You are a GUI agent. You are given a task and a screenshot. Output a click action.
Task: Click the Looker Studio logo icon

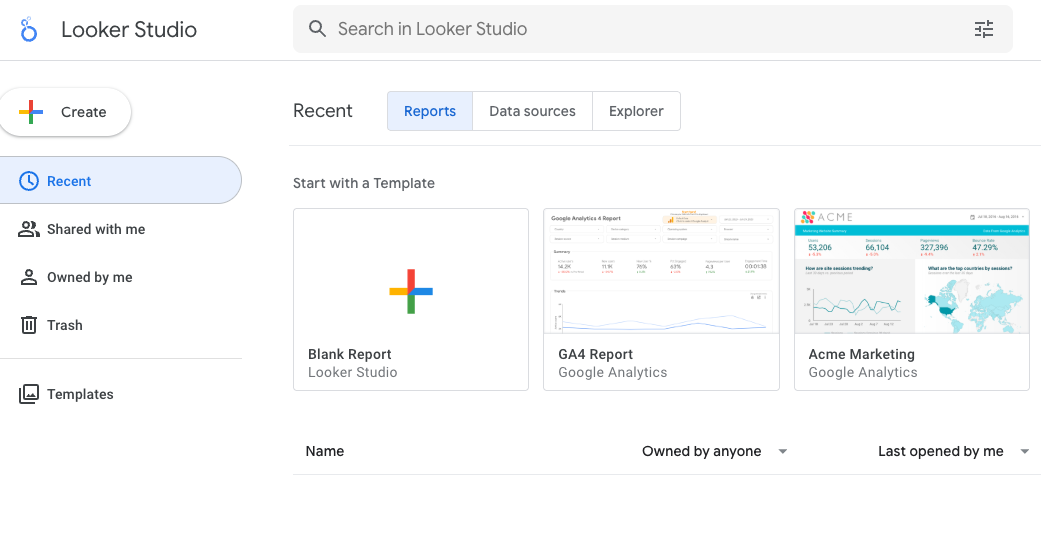point(29,30)
